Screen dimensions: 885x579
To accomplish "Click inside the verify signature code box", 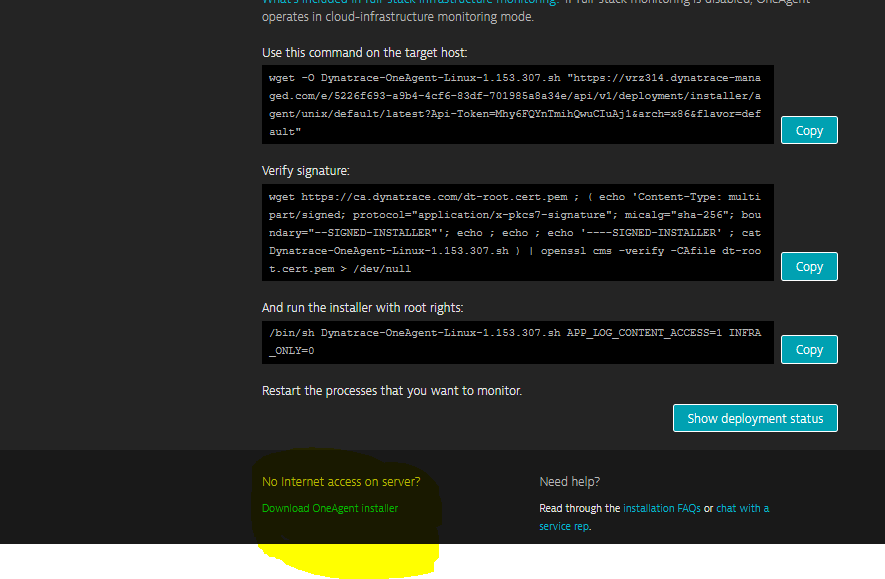I will point(517,233).
